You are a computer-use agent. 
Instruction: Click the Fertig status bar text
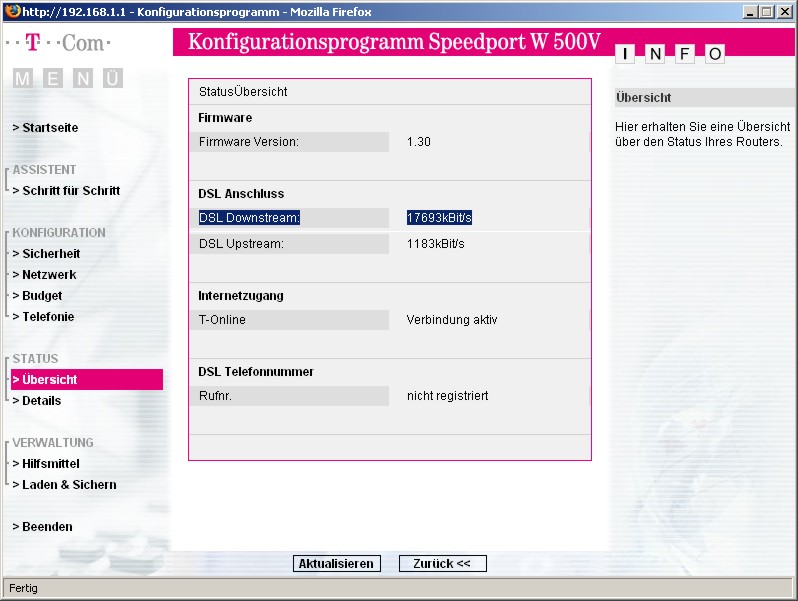point(23,588)
